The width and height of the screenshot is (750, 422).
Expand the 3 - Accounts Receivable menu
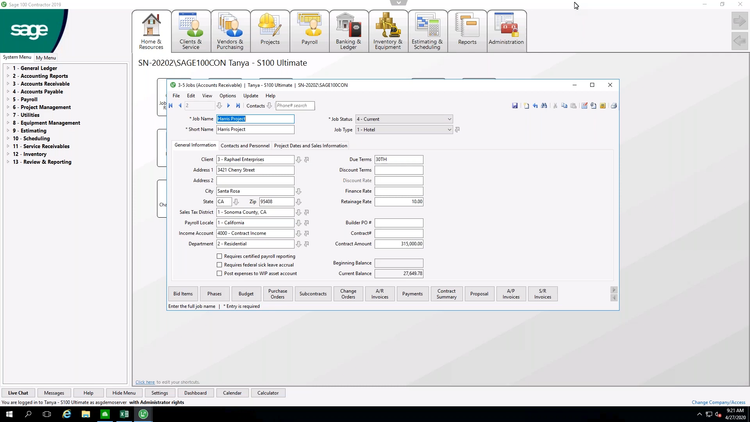[41, 84]
